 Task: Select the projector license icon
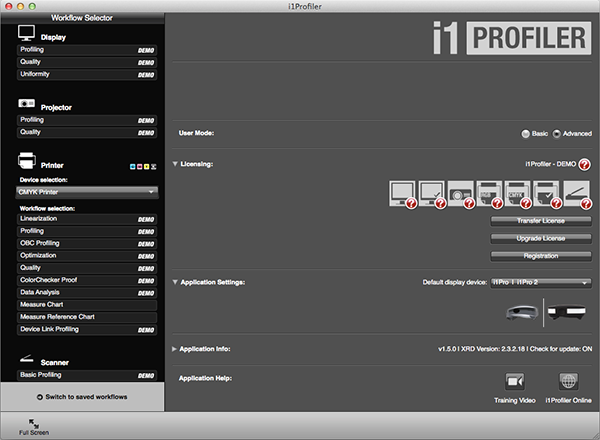[460, 194]
